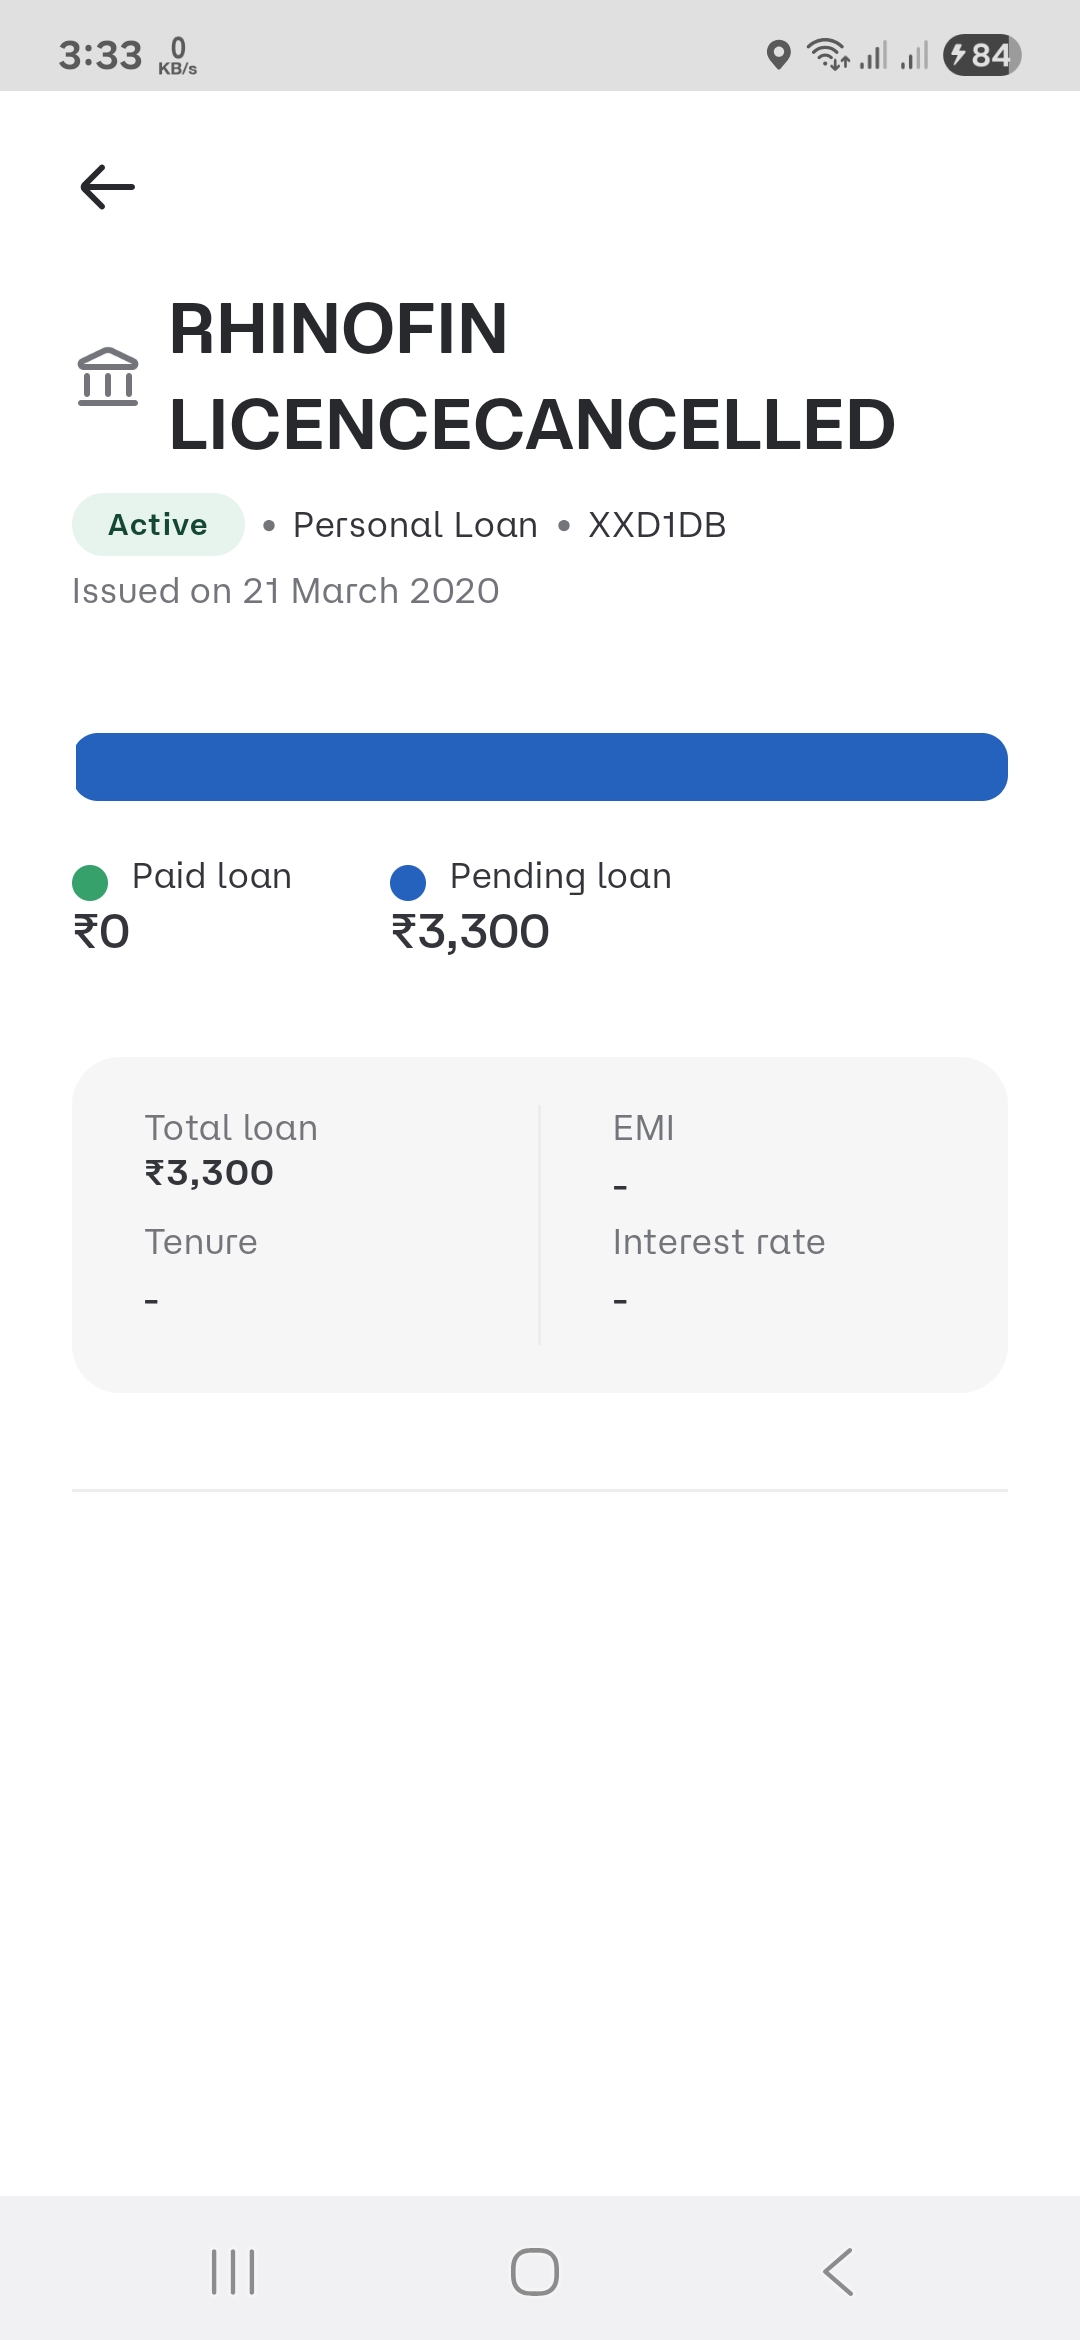The image size is (1080, 2340).
Task: Tap the RHINOFIN LICENCECANCELLED title
Action: click(532, 377)
